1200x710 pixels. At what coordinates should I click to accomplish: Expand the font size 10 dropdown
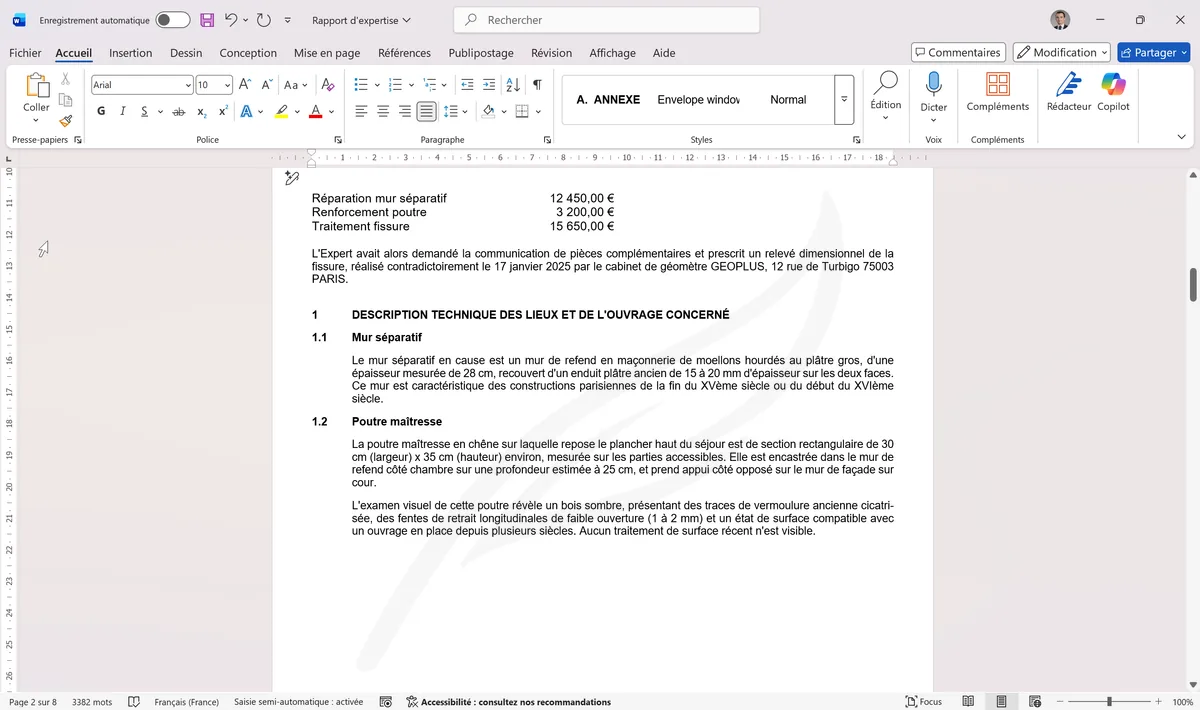[x=226, y=84]
